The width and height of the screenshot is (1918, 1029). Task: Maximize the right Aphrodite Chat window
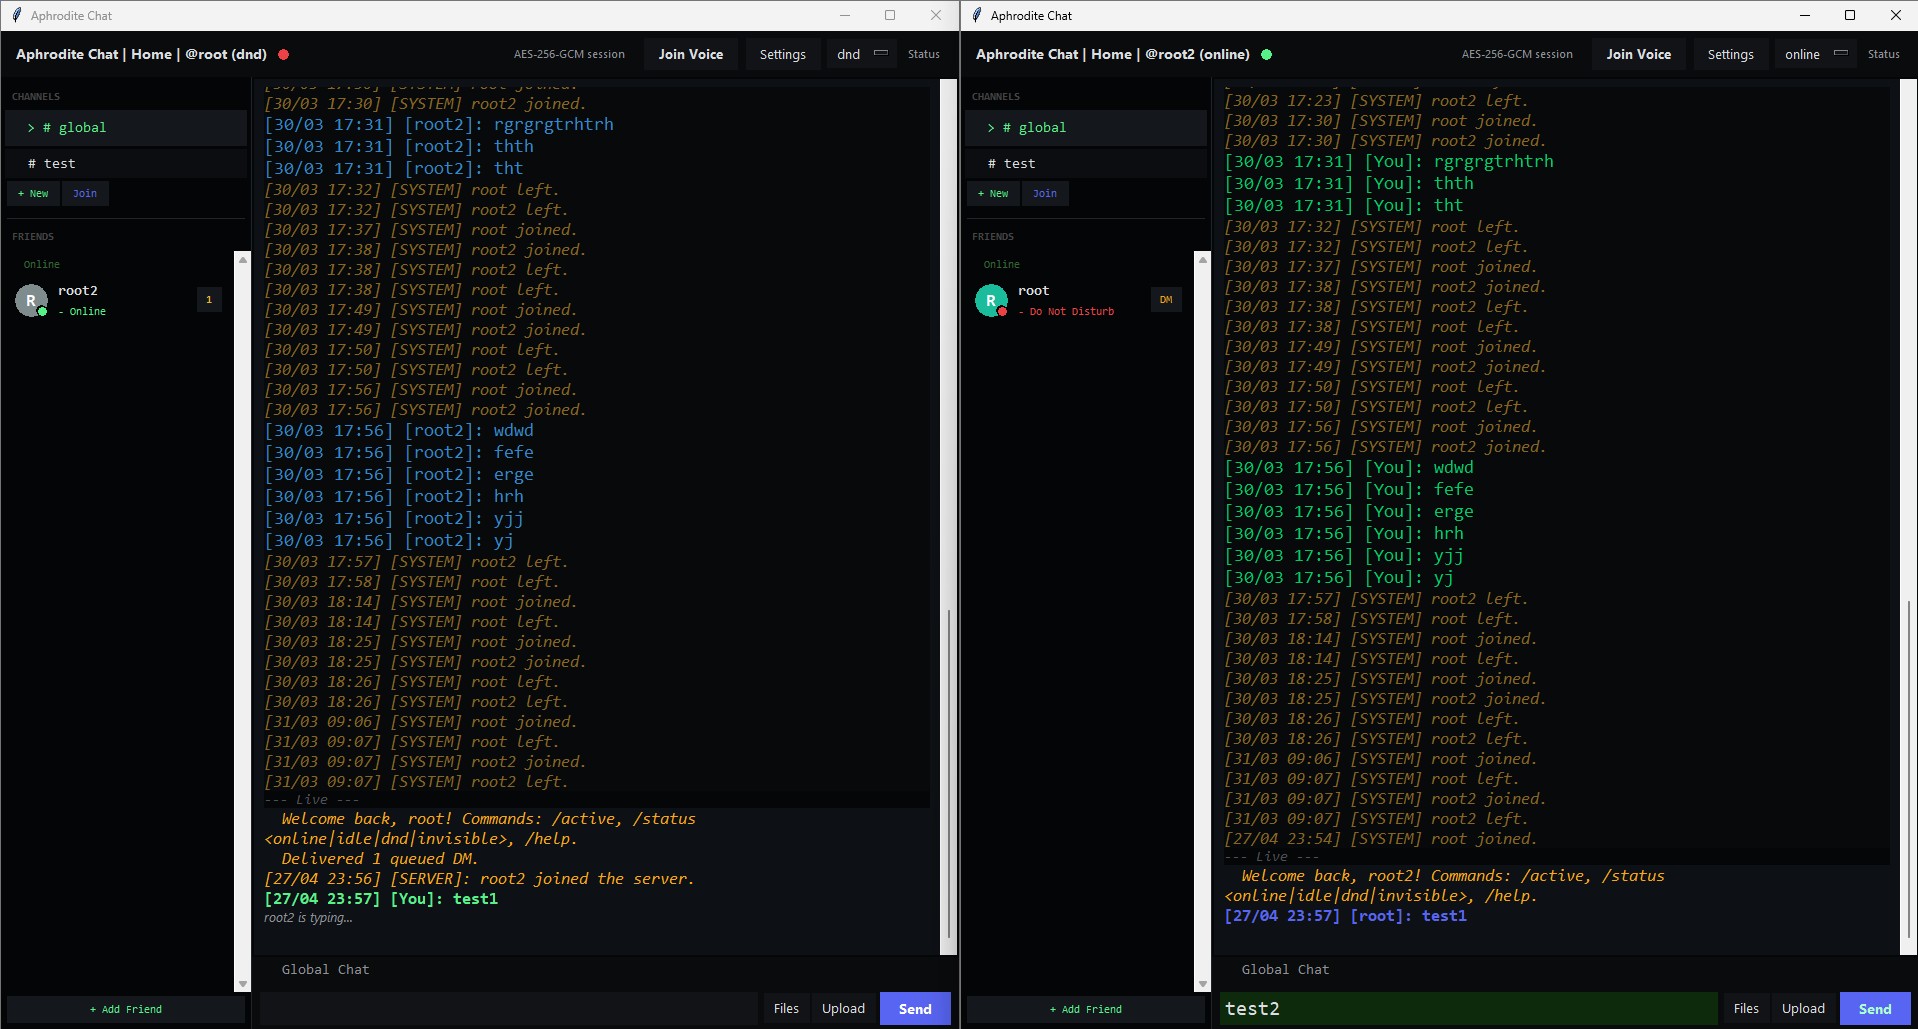pos(1850,15)
